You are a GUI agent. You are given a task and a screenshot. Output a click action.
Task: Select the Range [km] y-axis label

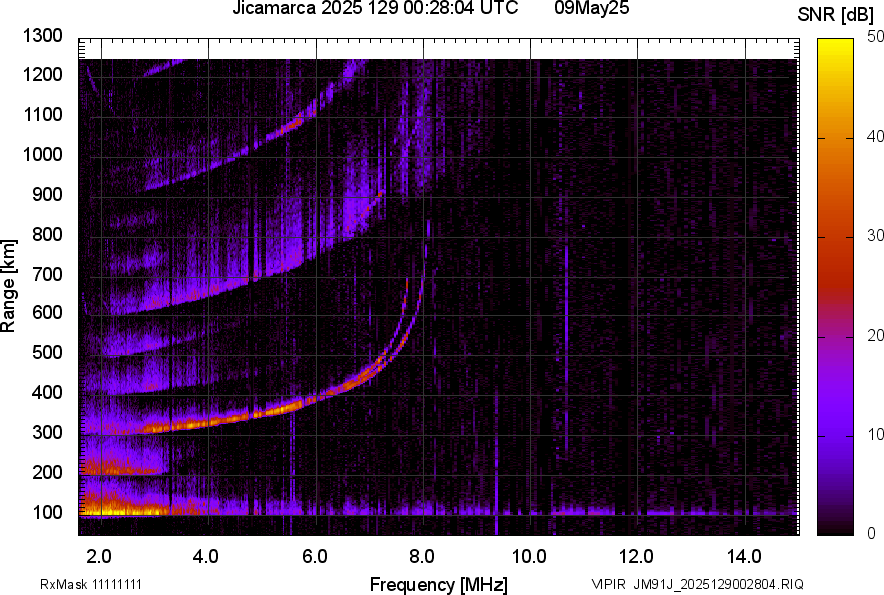click(x=9, y=286)
